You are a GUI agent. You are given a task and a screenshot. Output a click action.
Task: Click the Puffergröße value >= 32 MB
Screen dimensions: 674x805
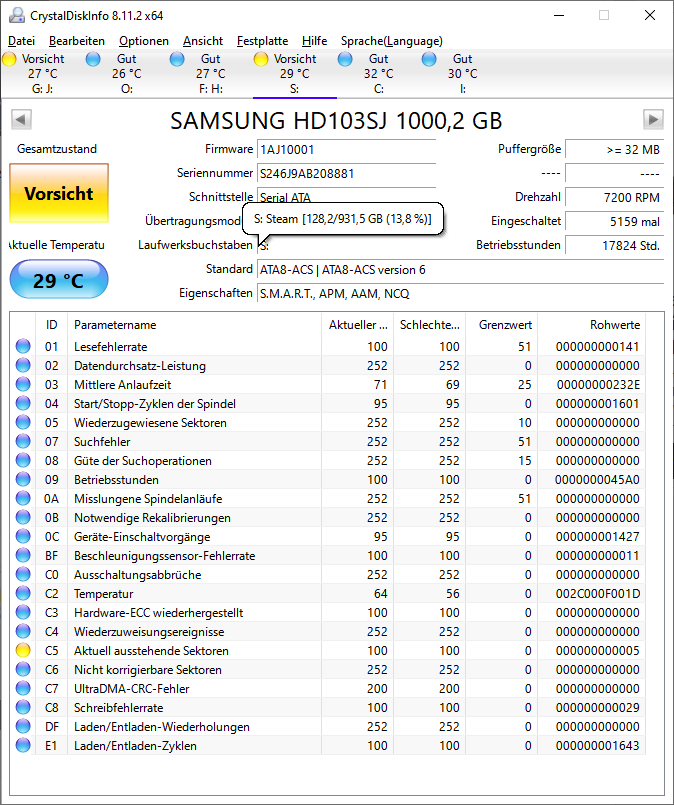tap(614, 149)
